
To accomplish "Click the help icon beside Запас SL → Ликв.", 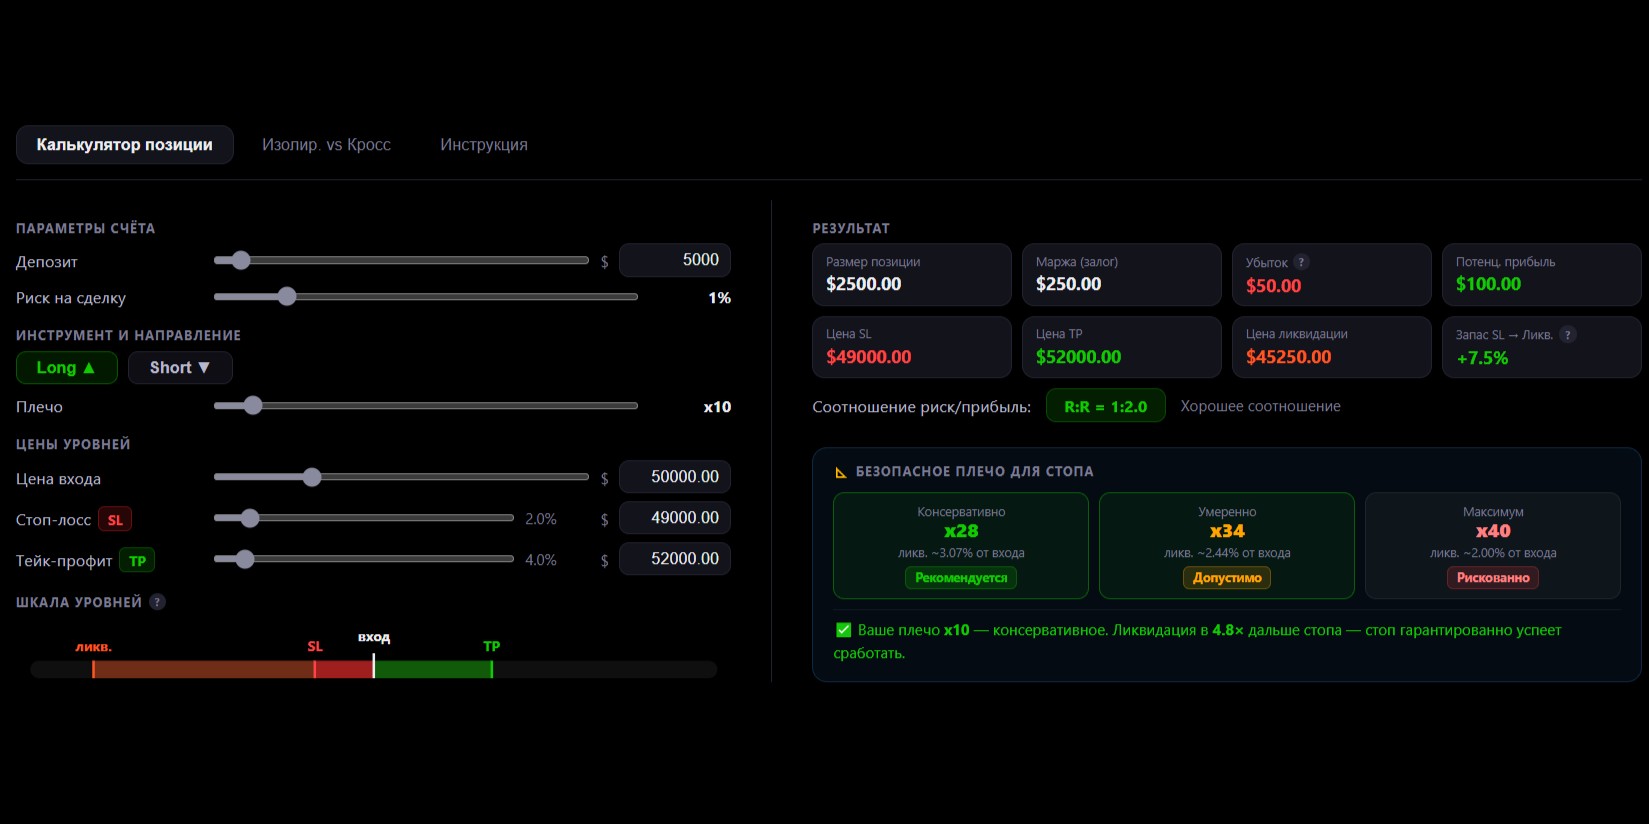I will (x=1568, y=335).
